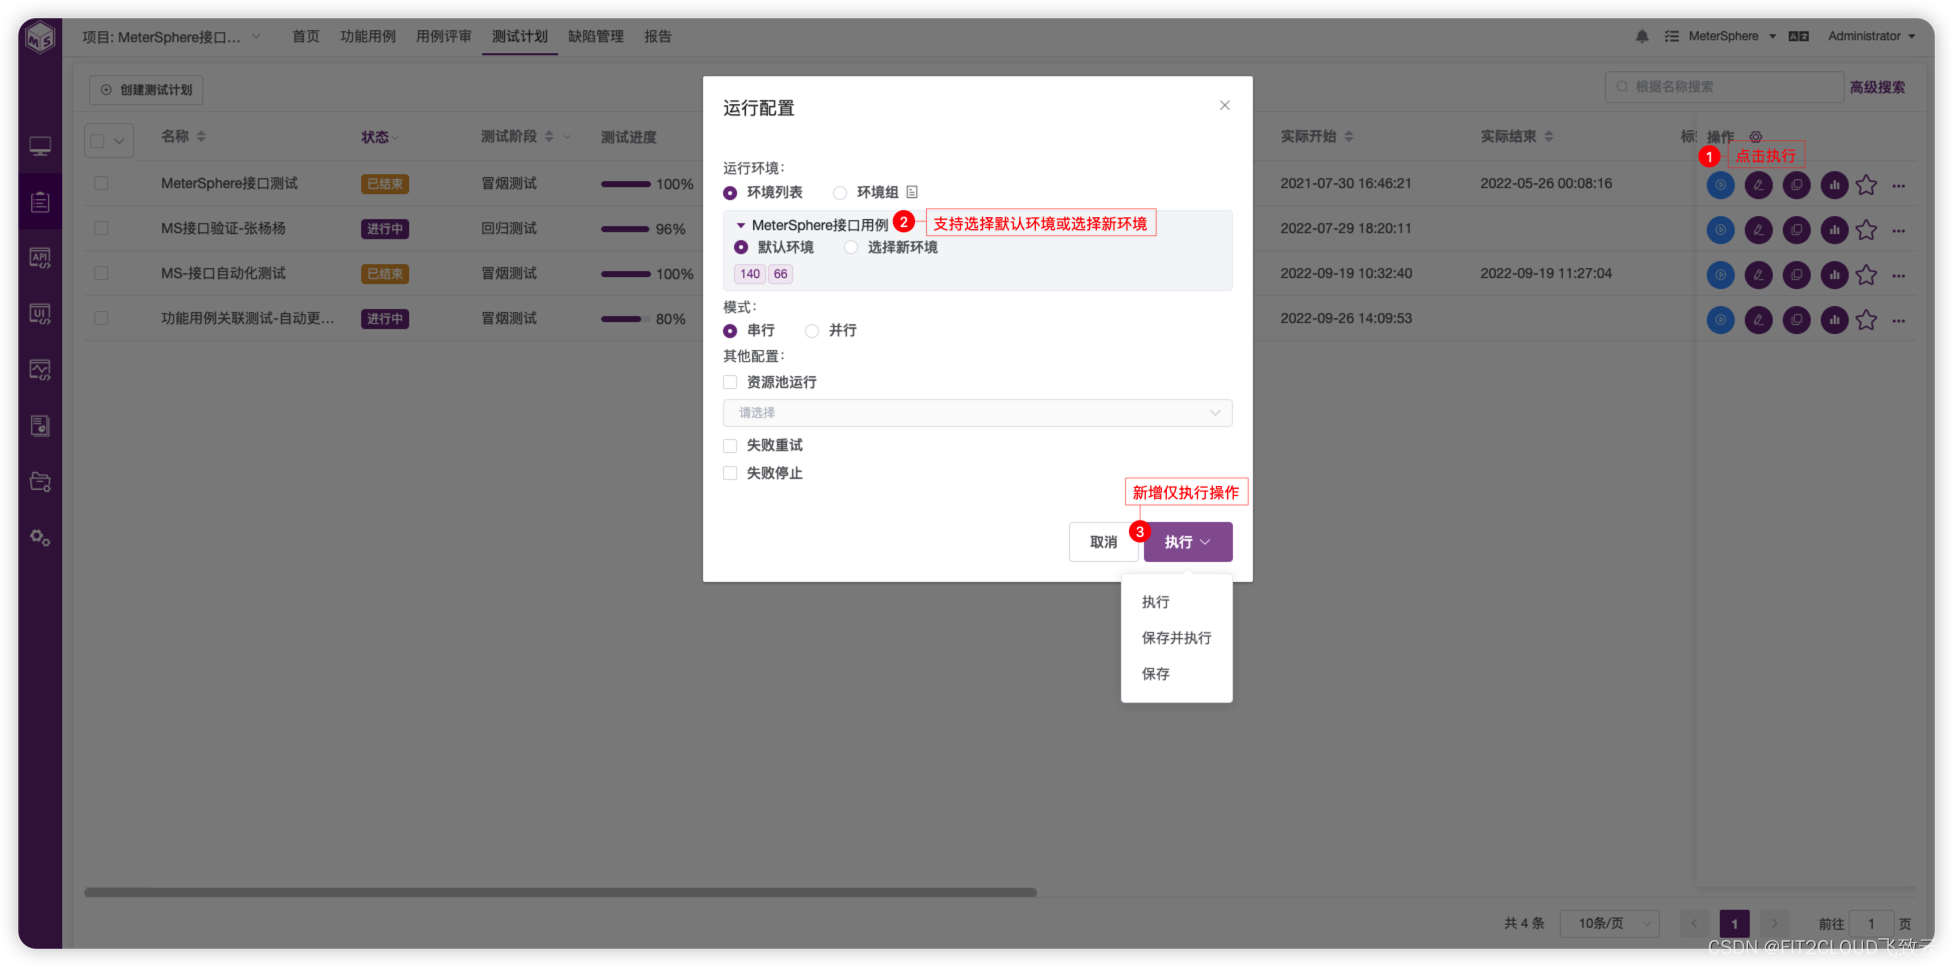The image size is (1953, 967).
Task: Open the 执行 button dropdown arrow
Action: (x=1206, y=542)
